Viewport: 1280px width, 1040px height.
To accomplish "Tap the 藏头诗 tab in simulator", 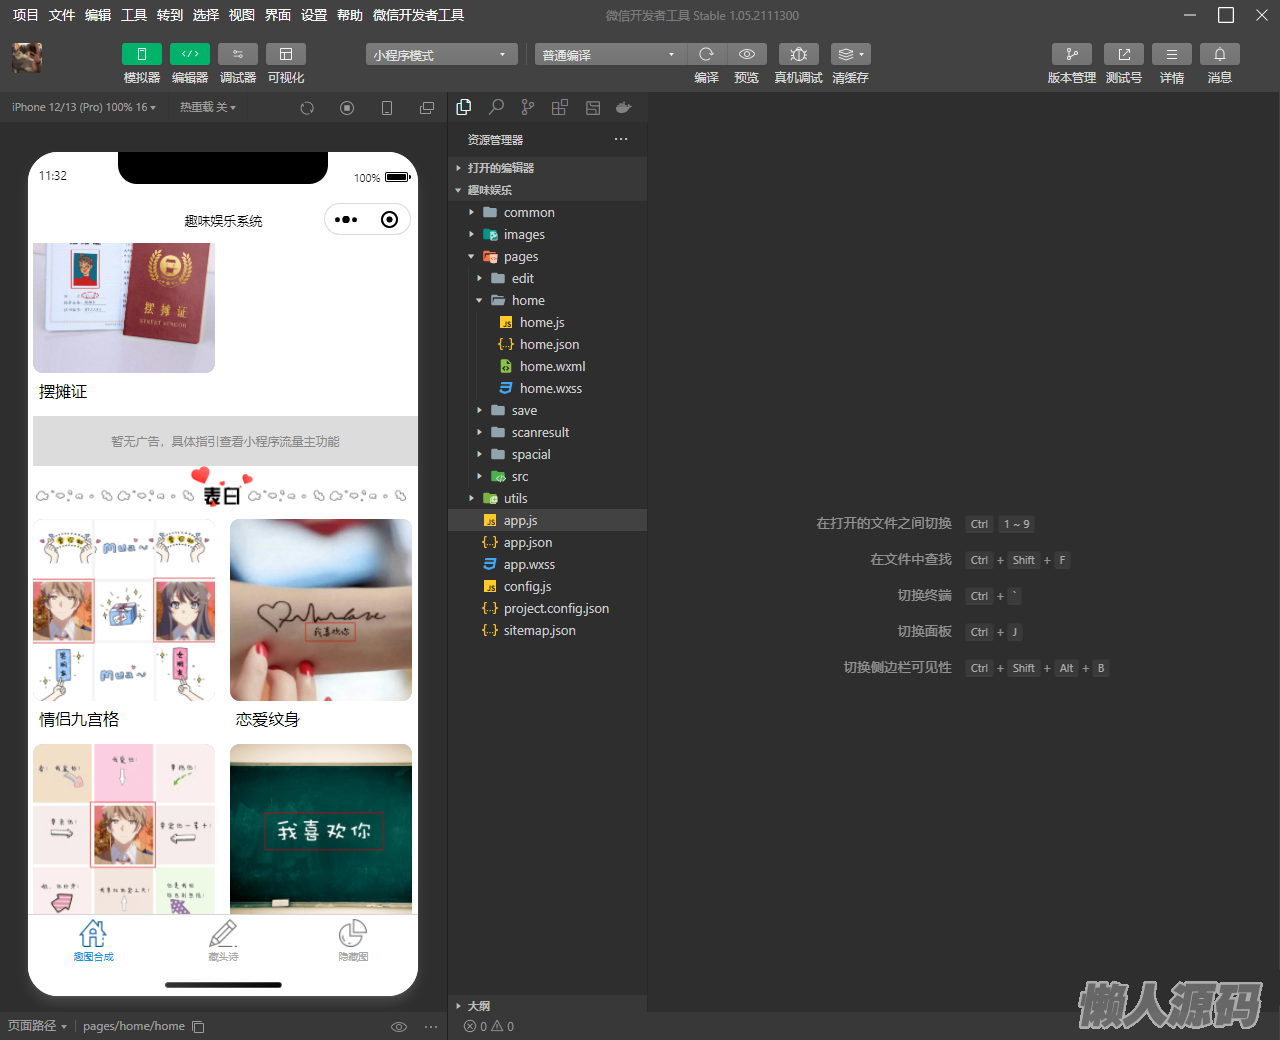I will pos(223,941).
